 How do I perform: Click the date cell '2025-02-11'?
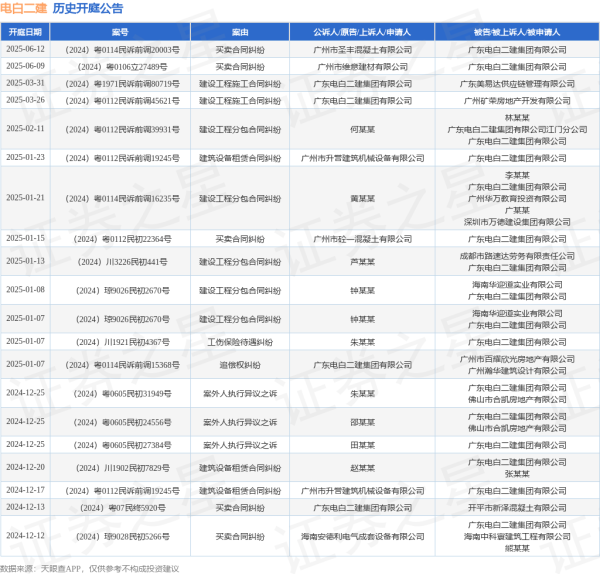(25, 129)
